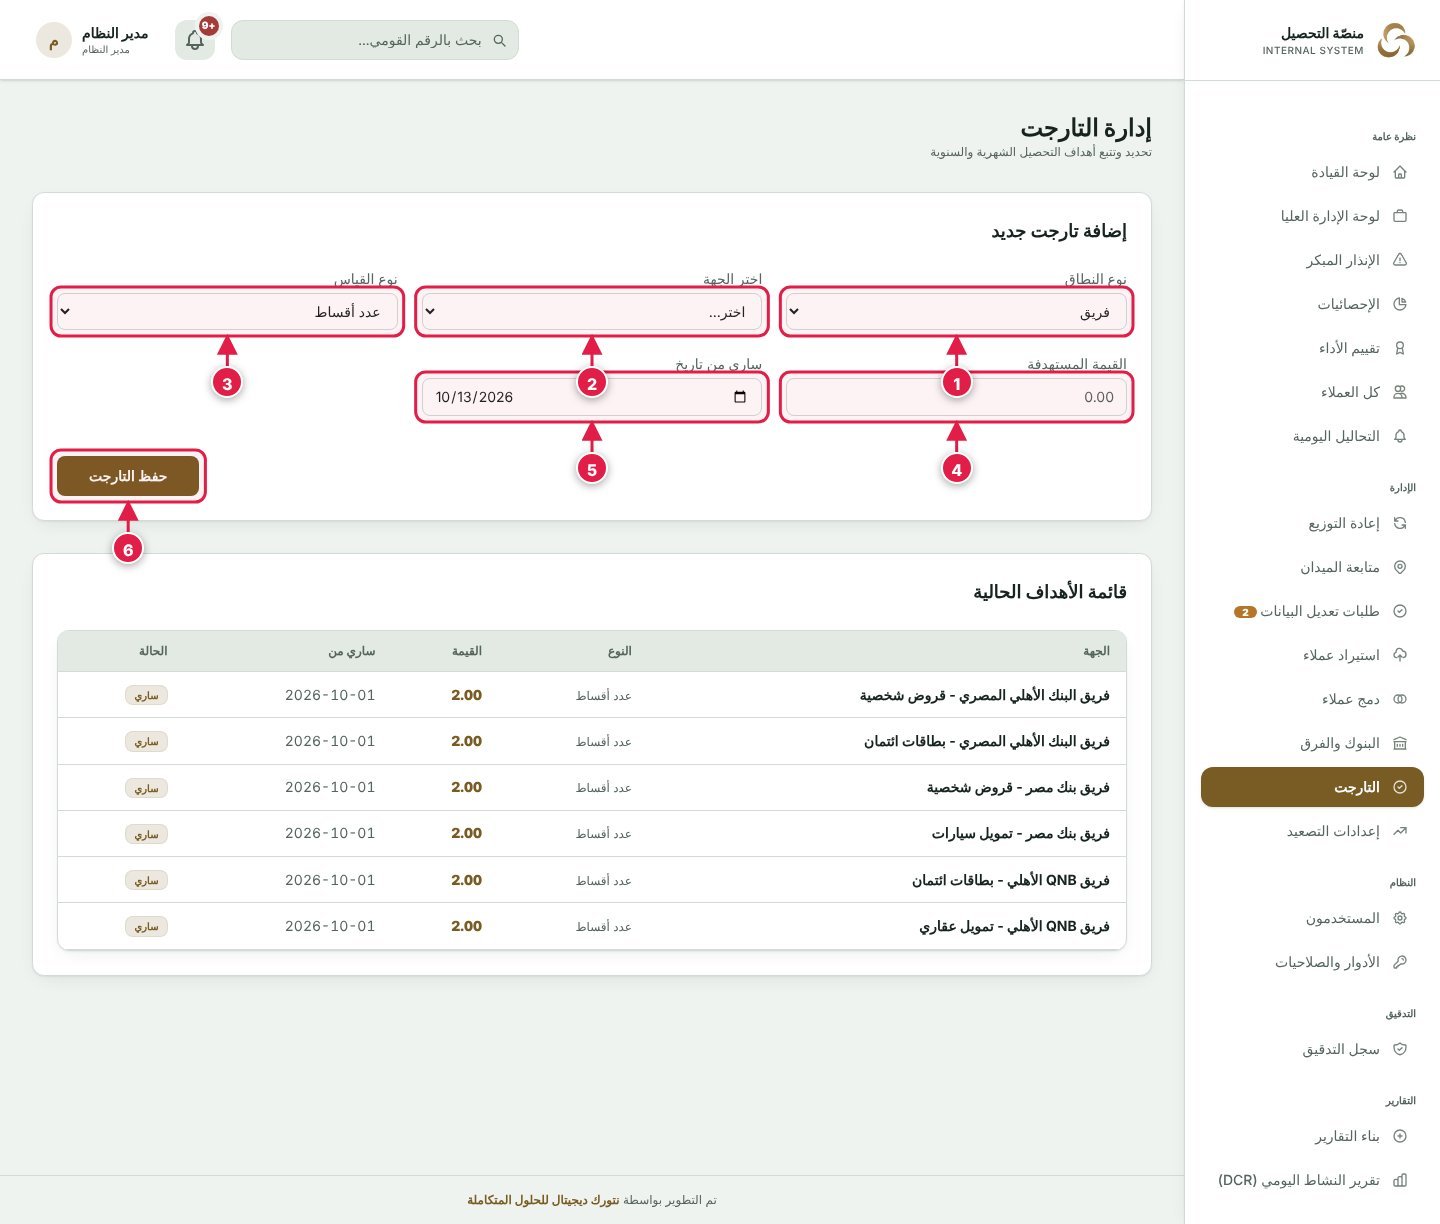The image size is (1440, 1224).
Task: Click the key icon beside الأدوار والصلاحيات
Action: click(x=1400, y=962)
